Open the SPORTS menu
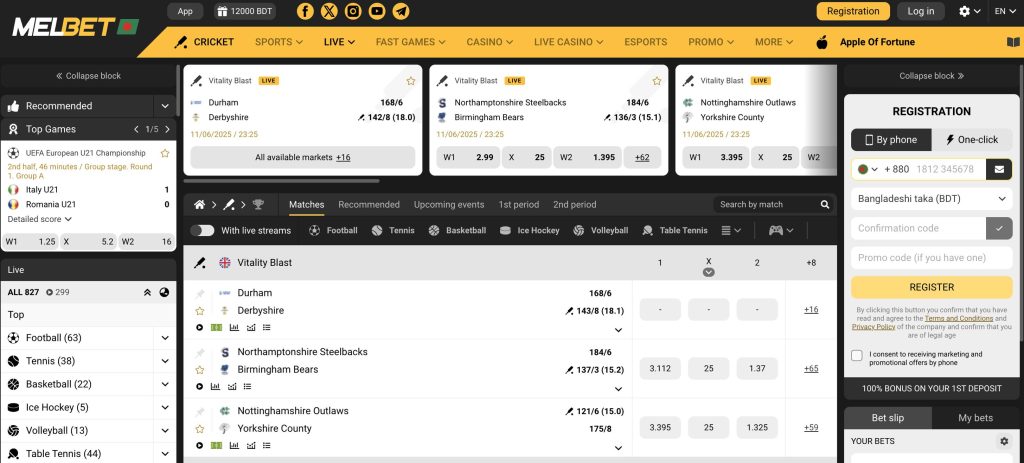 [279, 42]
